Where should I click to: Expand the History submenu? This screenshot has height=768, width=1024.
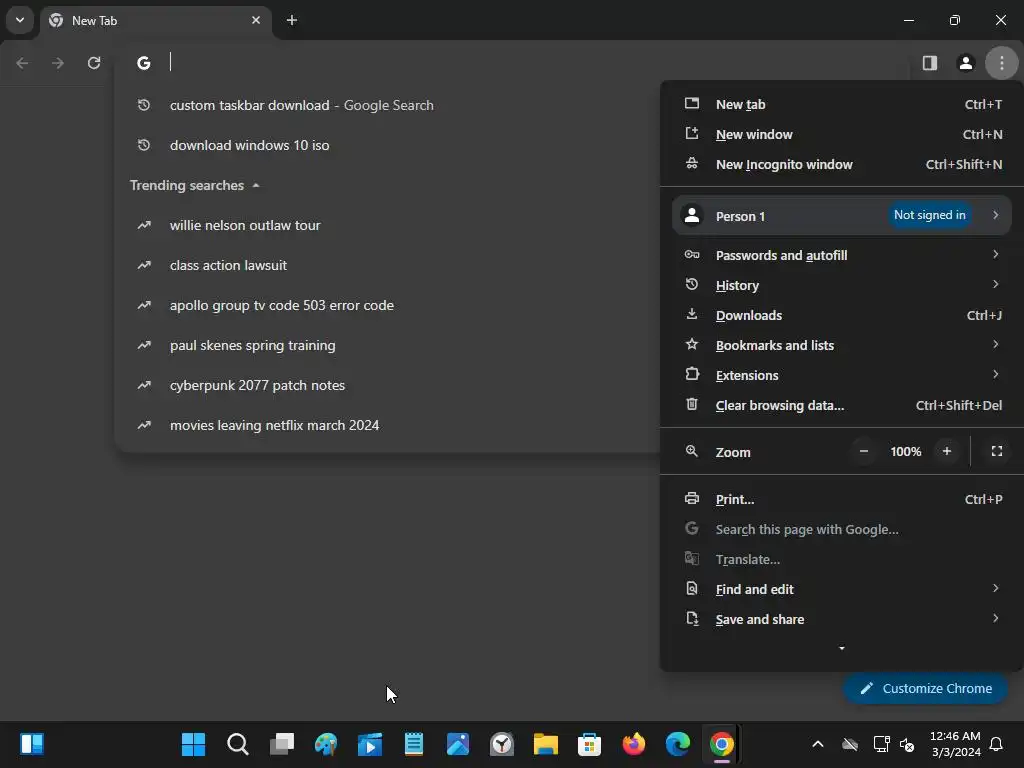point(842,285)
